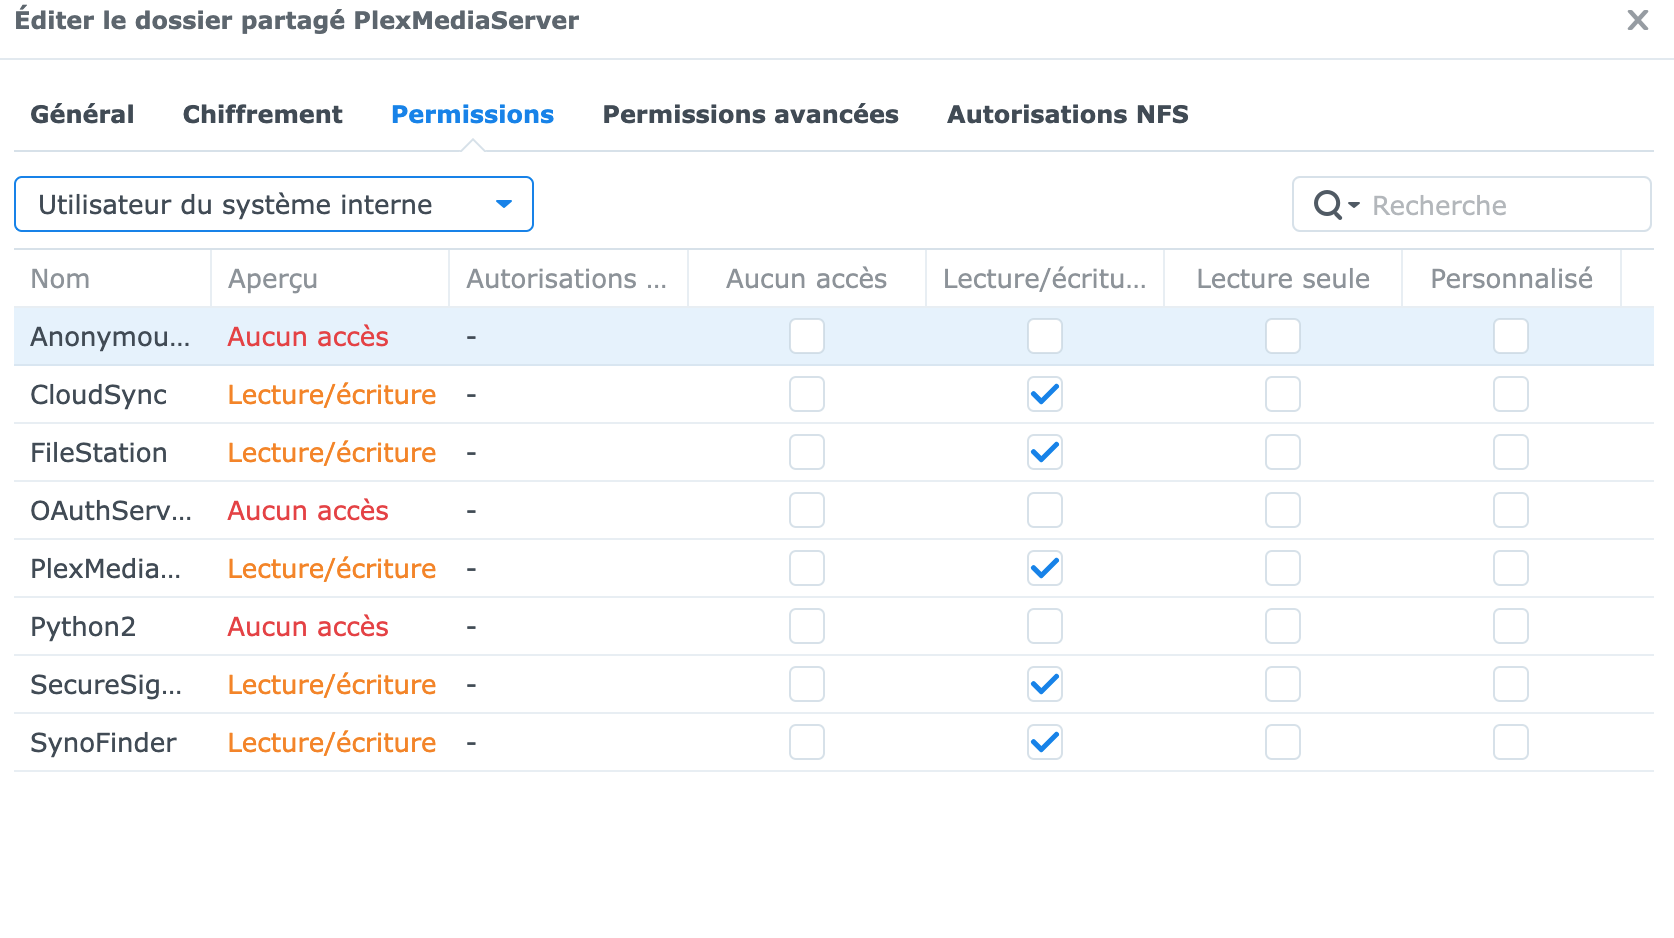The height and width of the screenshot is (938, 1674).
Task: Open the user type dropdown arrow
Action: coord(504,204)
